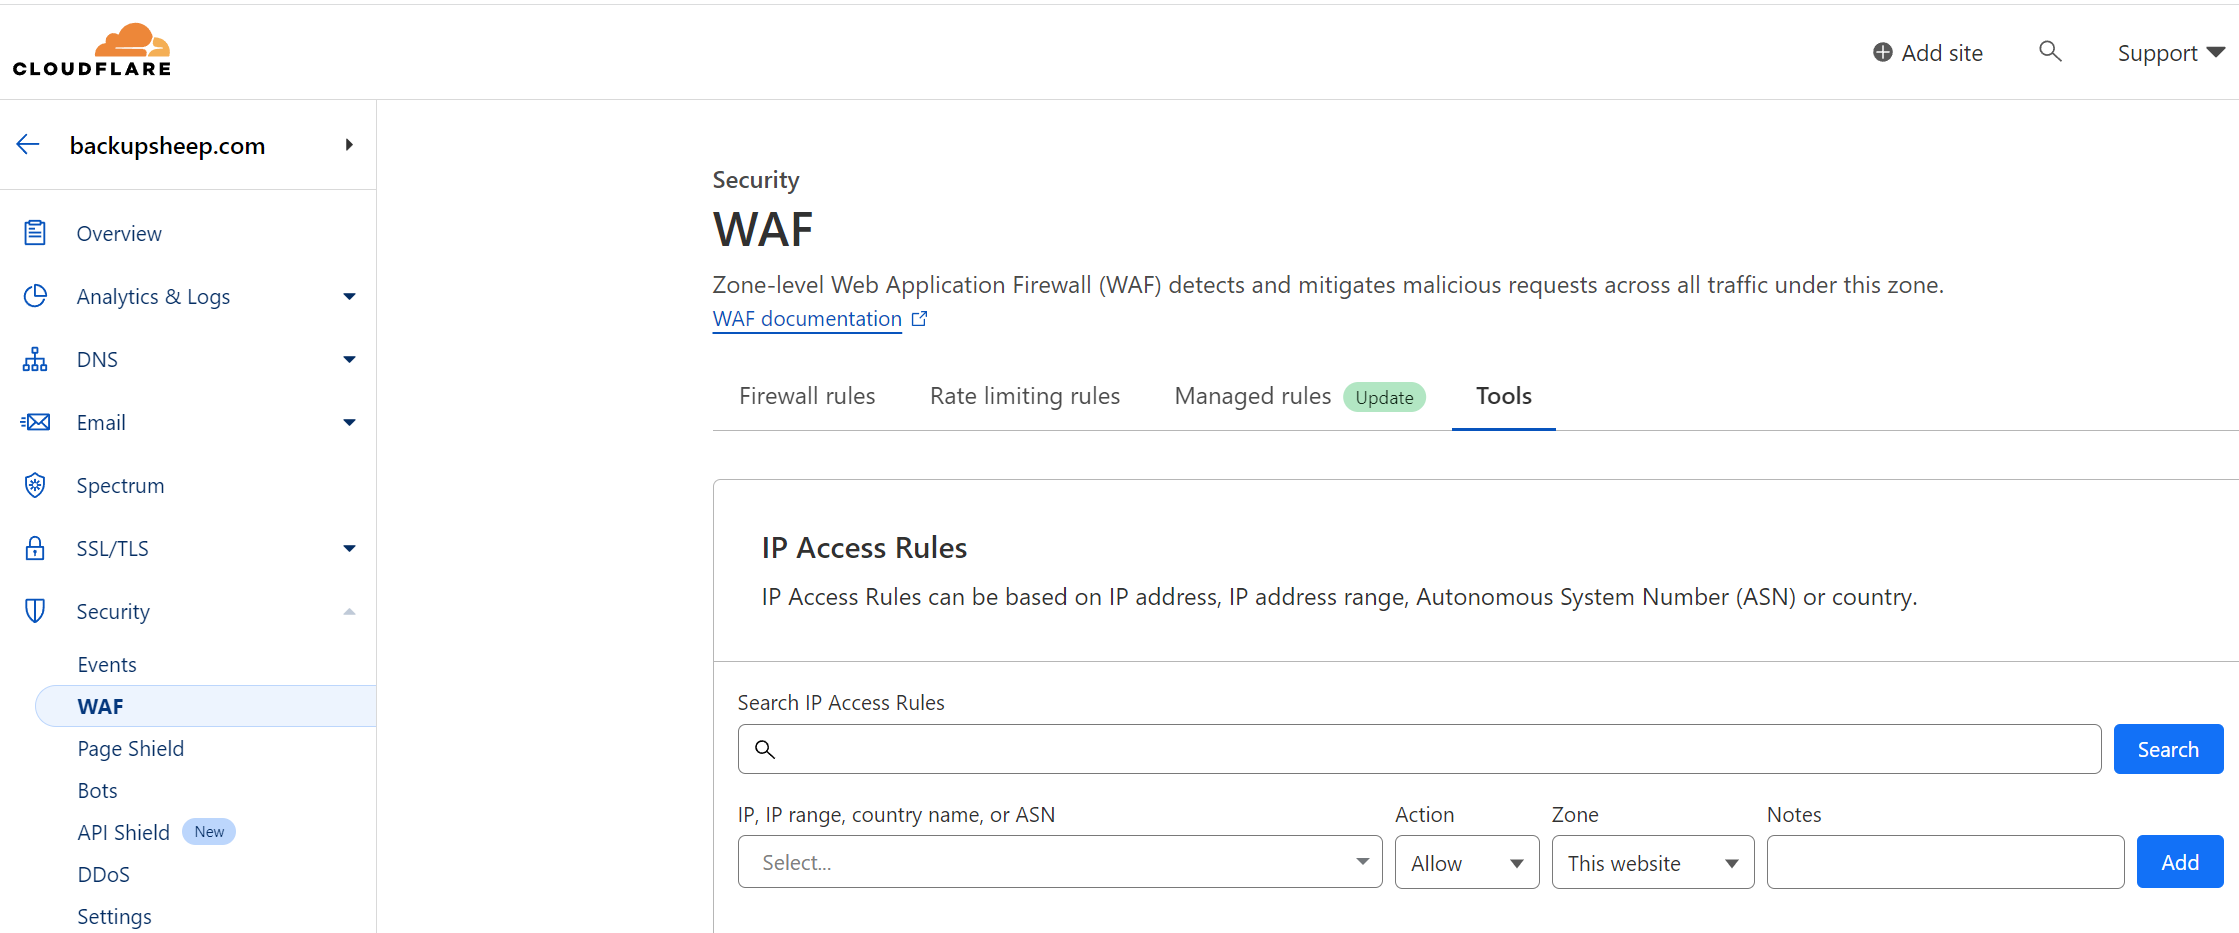Screen dimensions: 2239x933
Task: Click the blue Search button
Action: tap(2168, 749)
